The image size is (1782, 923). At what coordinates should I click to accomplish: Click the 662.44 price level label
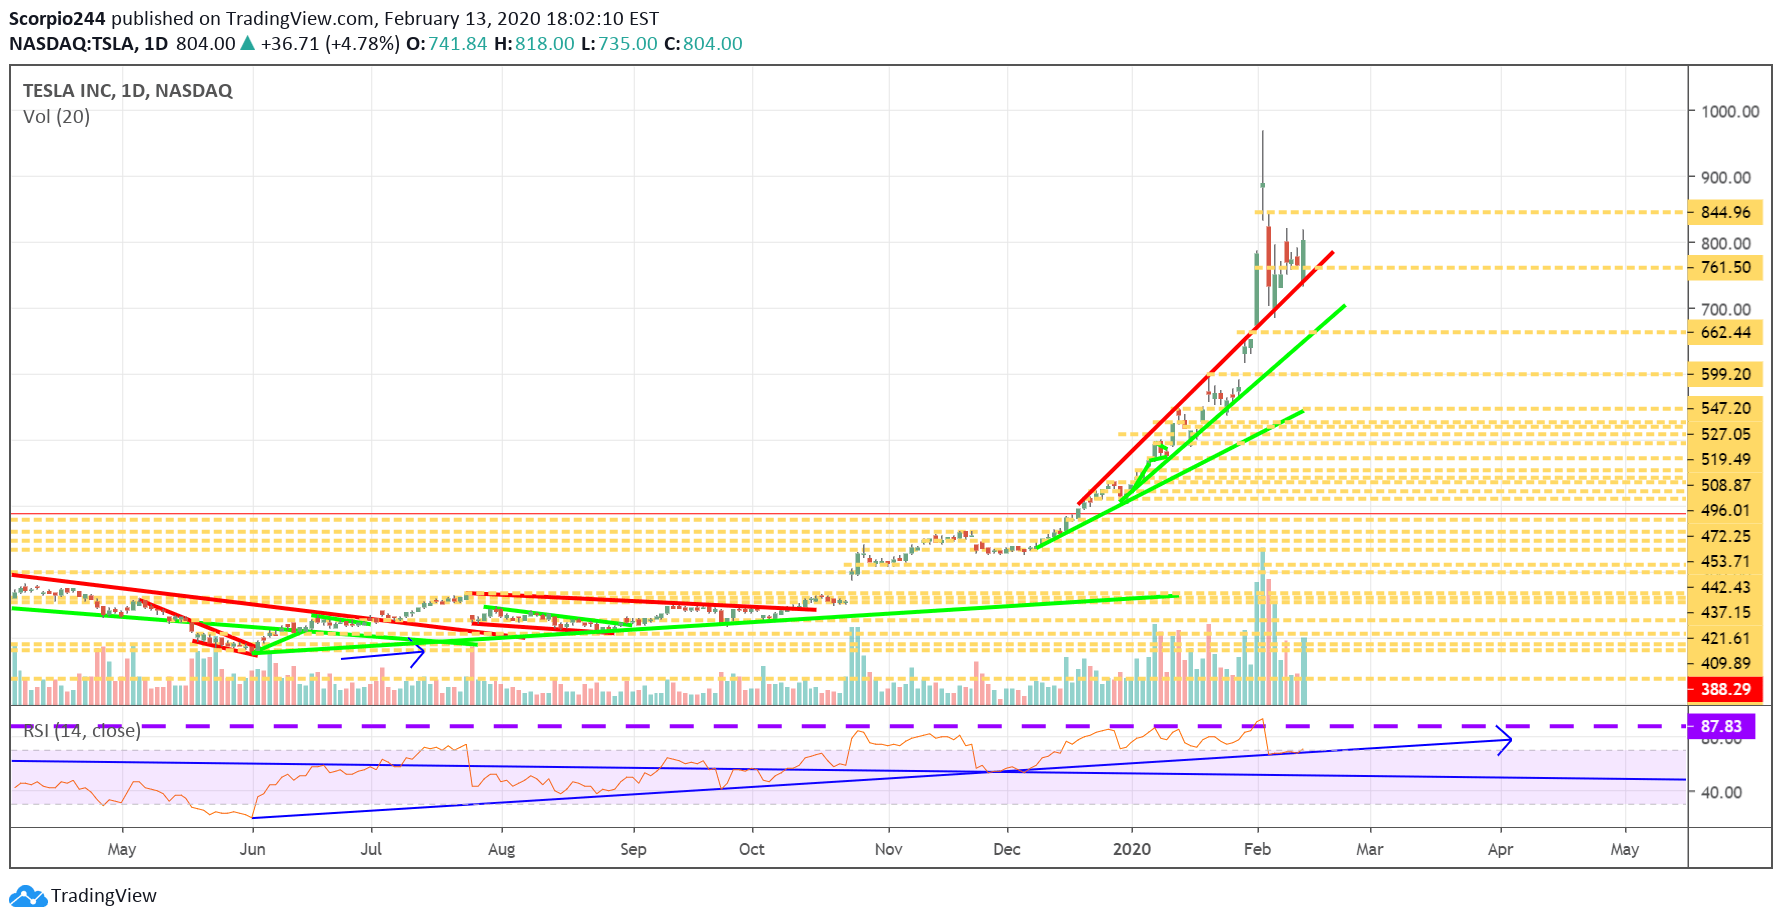pyautogui.click(x=1725, y=332)
